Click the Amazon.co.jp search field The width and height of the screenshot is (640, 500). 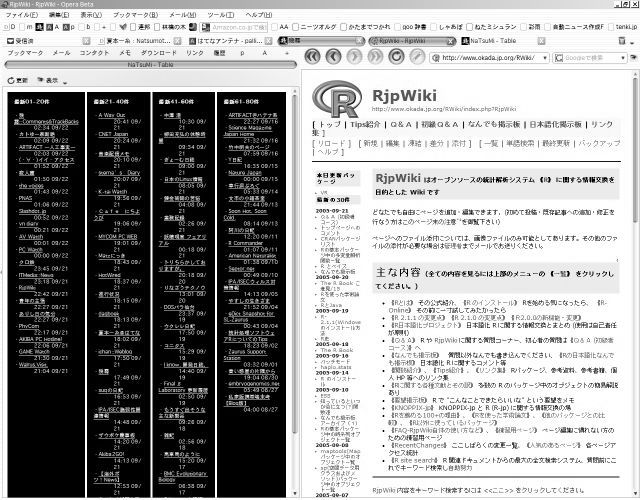point(233,27)
